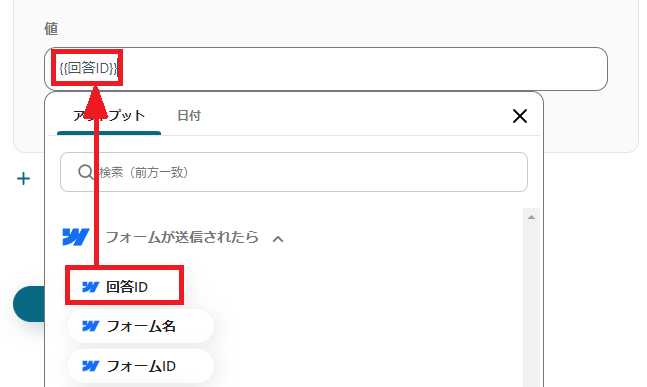Select the フォームID output item
647x387 pixels.
point(140,366)
